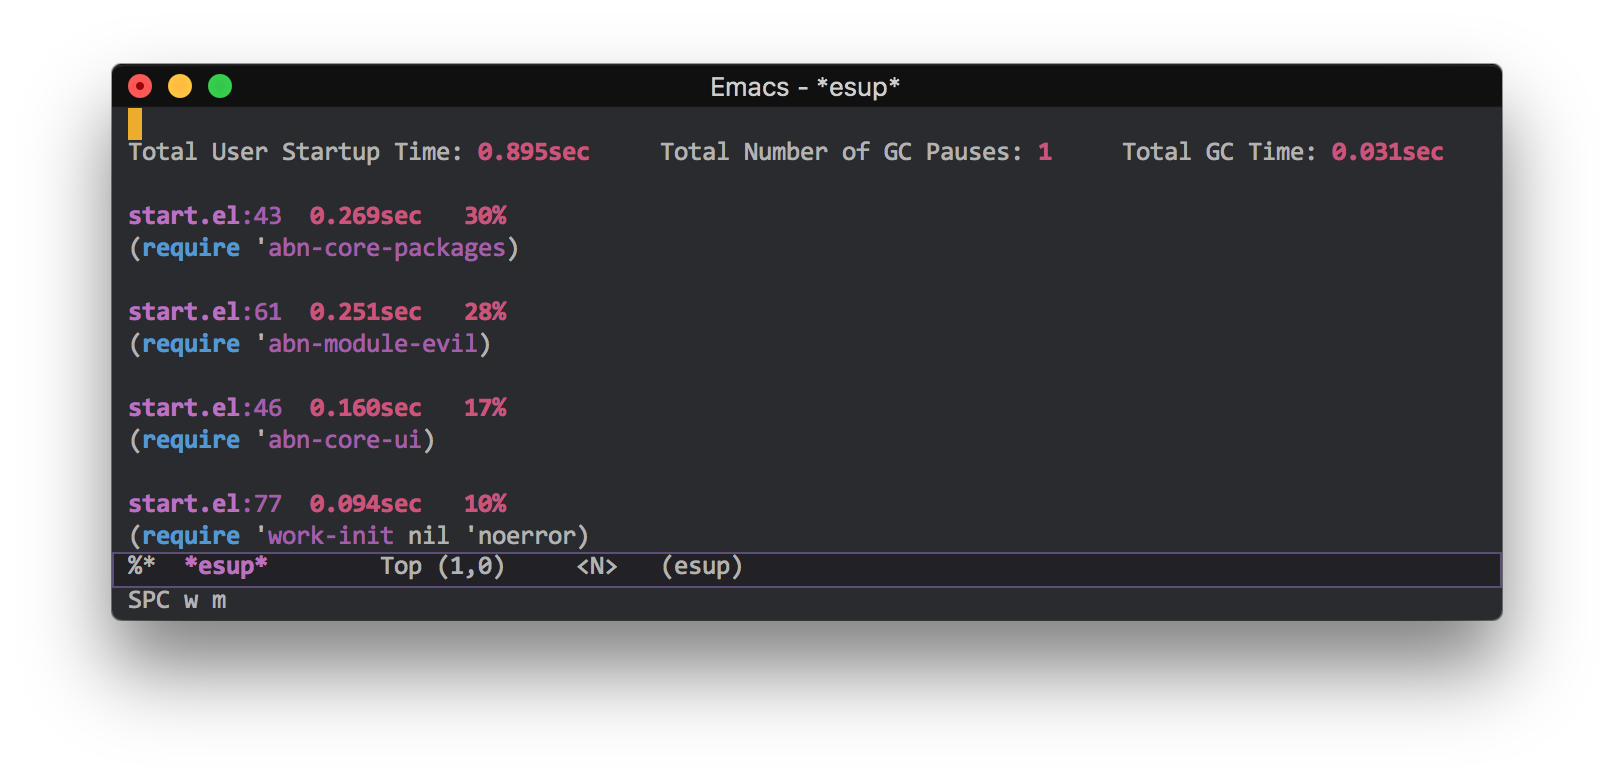
Task: Click the <N> evil state indicator
Action: 596,566
